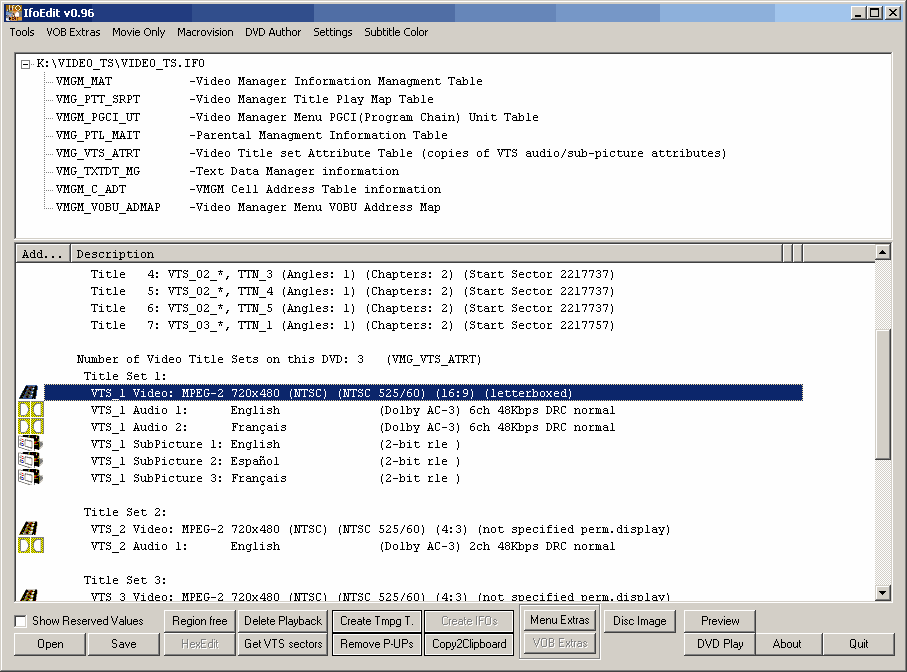The image size is (907, 672).
Task: Select the VMGM_PGCI_UT tree item
Action: (x=98, y=117)
